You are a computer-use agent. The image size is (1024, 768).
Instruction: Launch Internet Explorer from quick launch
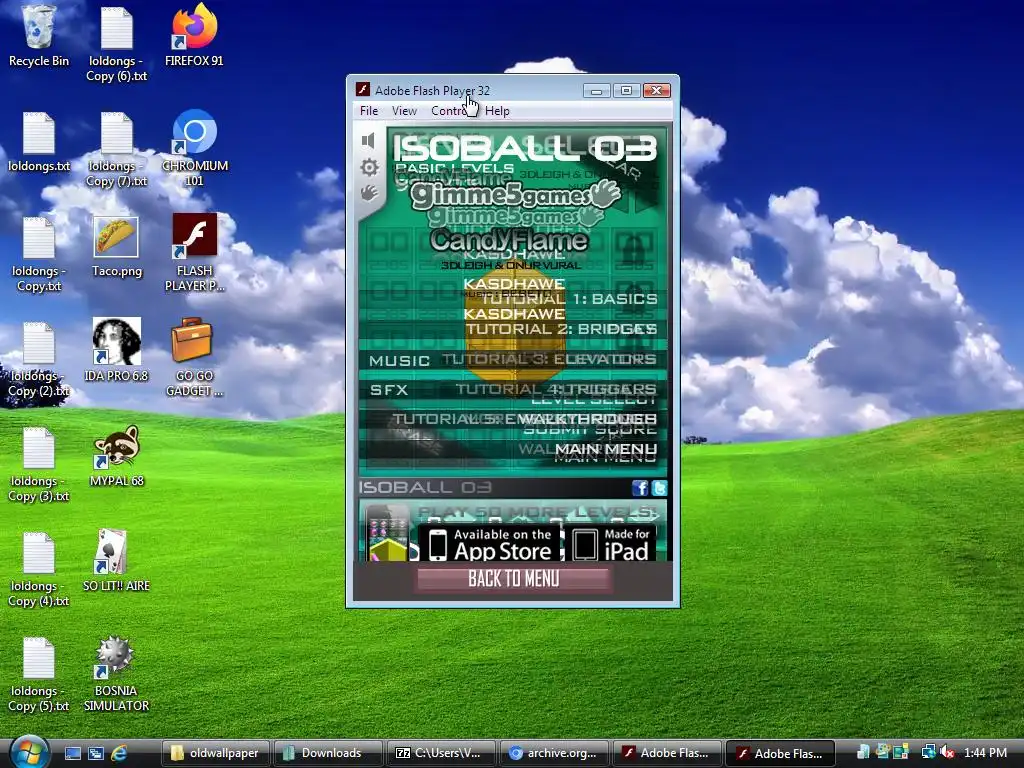(x=119, y=753)
